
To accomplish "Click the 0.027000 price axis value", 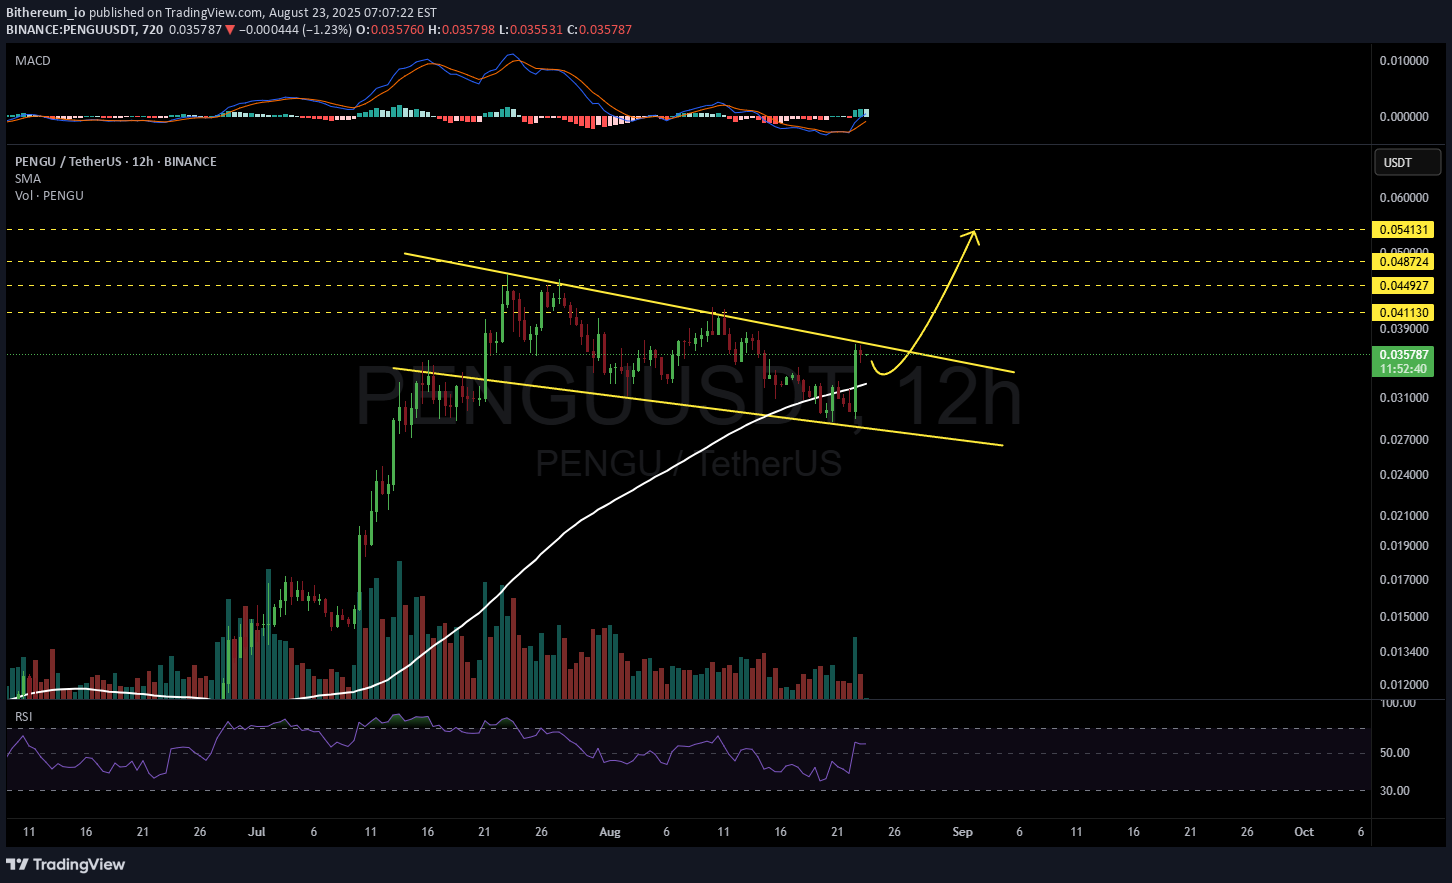I will [x=1404, y=440].
